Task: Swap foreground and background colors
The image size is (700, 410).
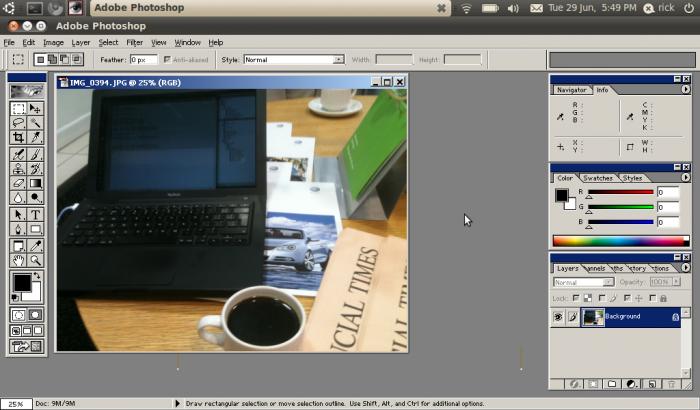Action: pyautogui.click(x=37, y=276)
